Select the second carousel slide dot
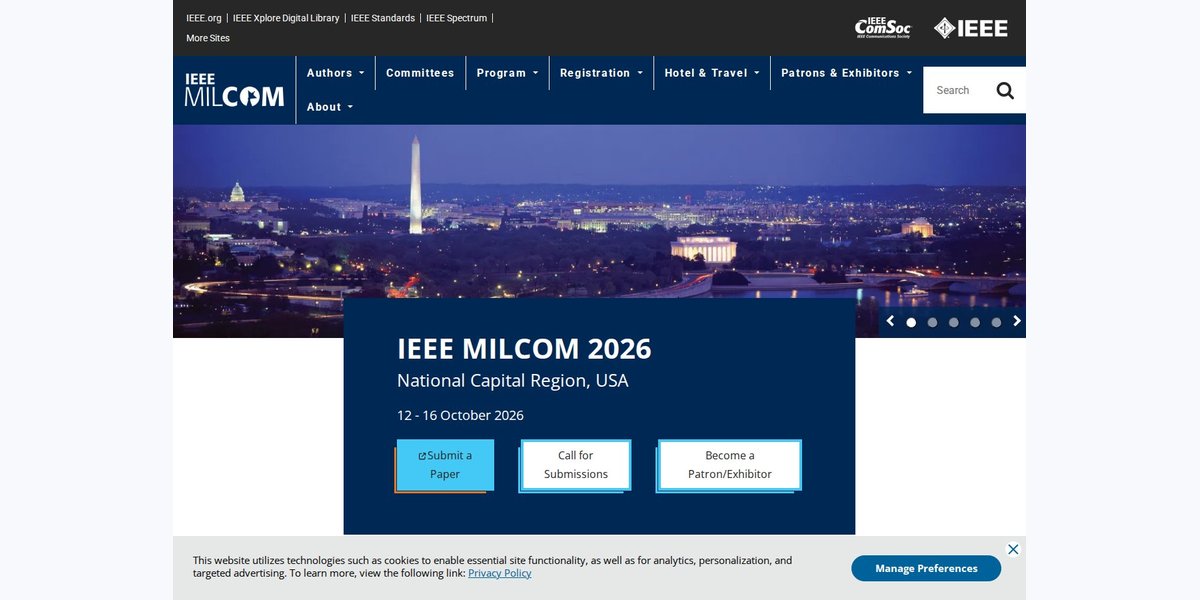 pos(932,322)
